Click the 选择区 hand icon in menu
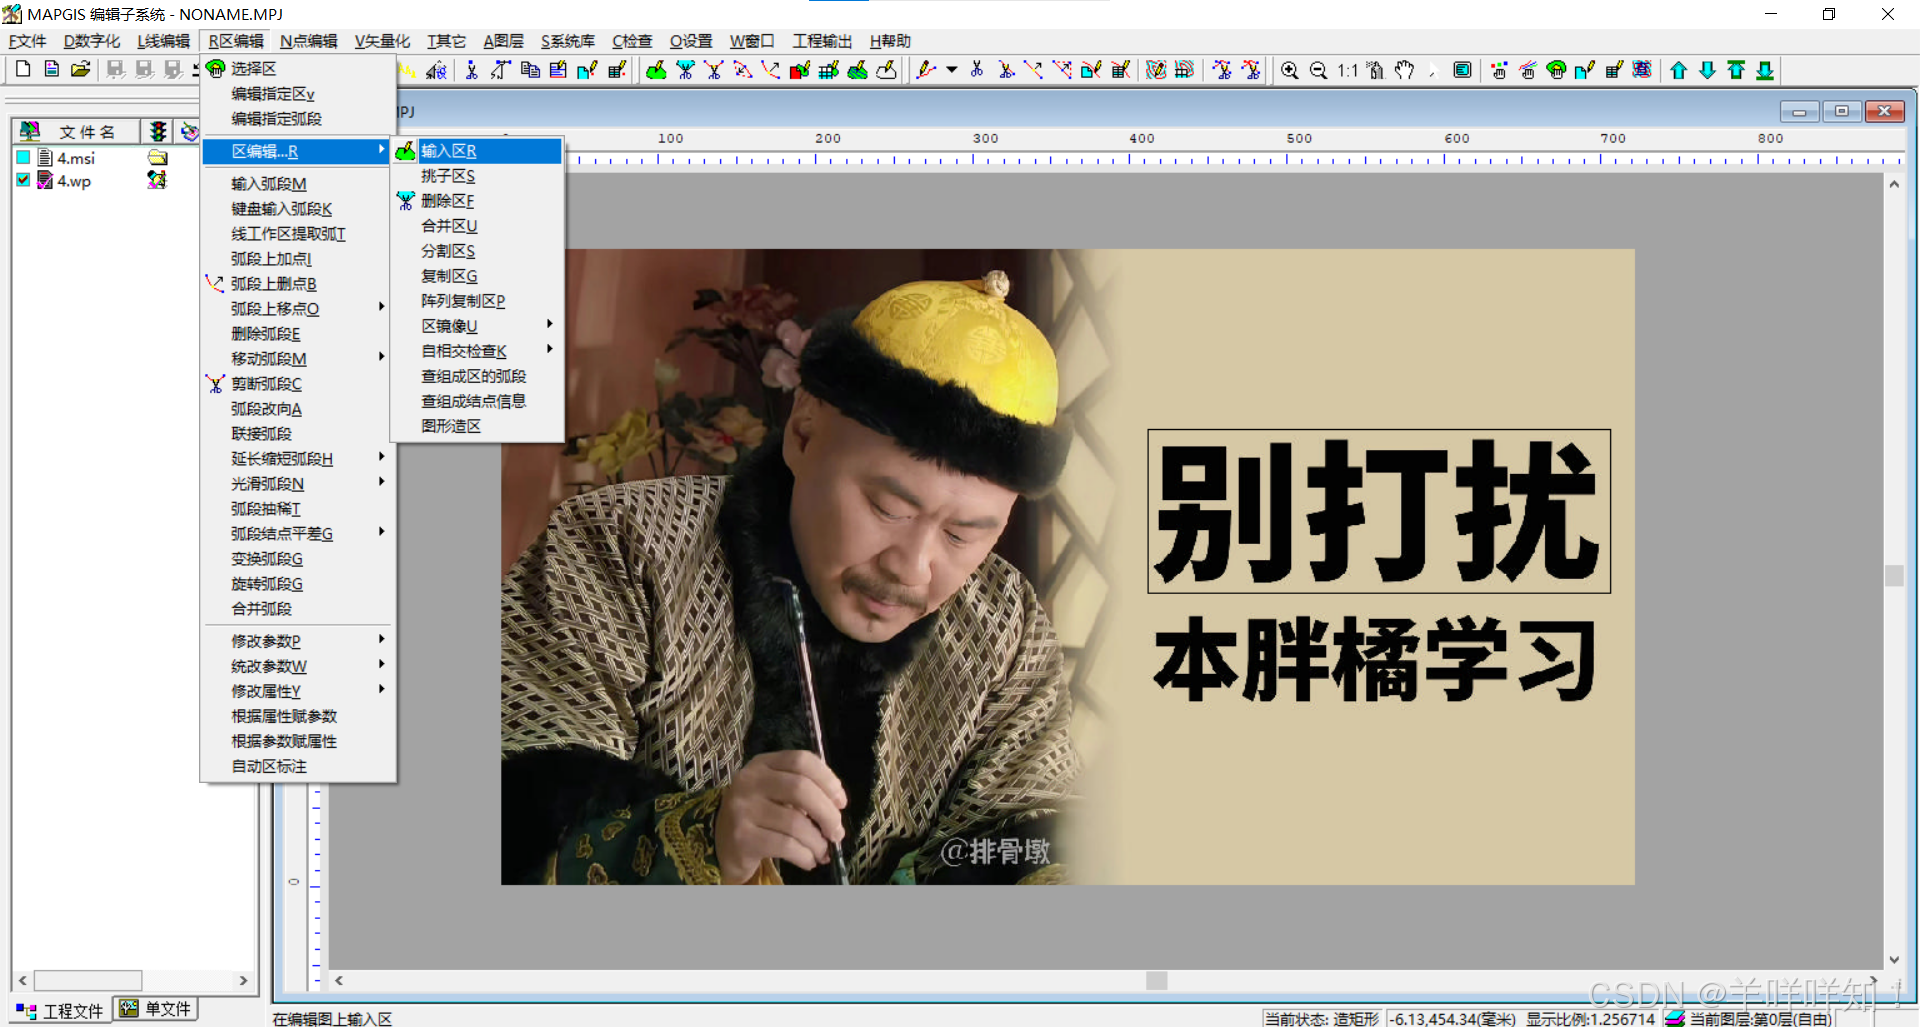The image size is (1920, 1027). pyautogui.click(x=215, y=68)
